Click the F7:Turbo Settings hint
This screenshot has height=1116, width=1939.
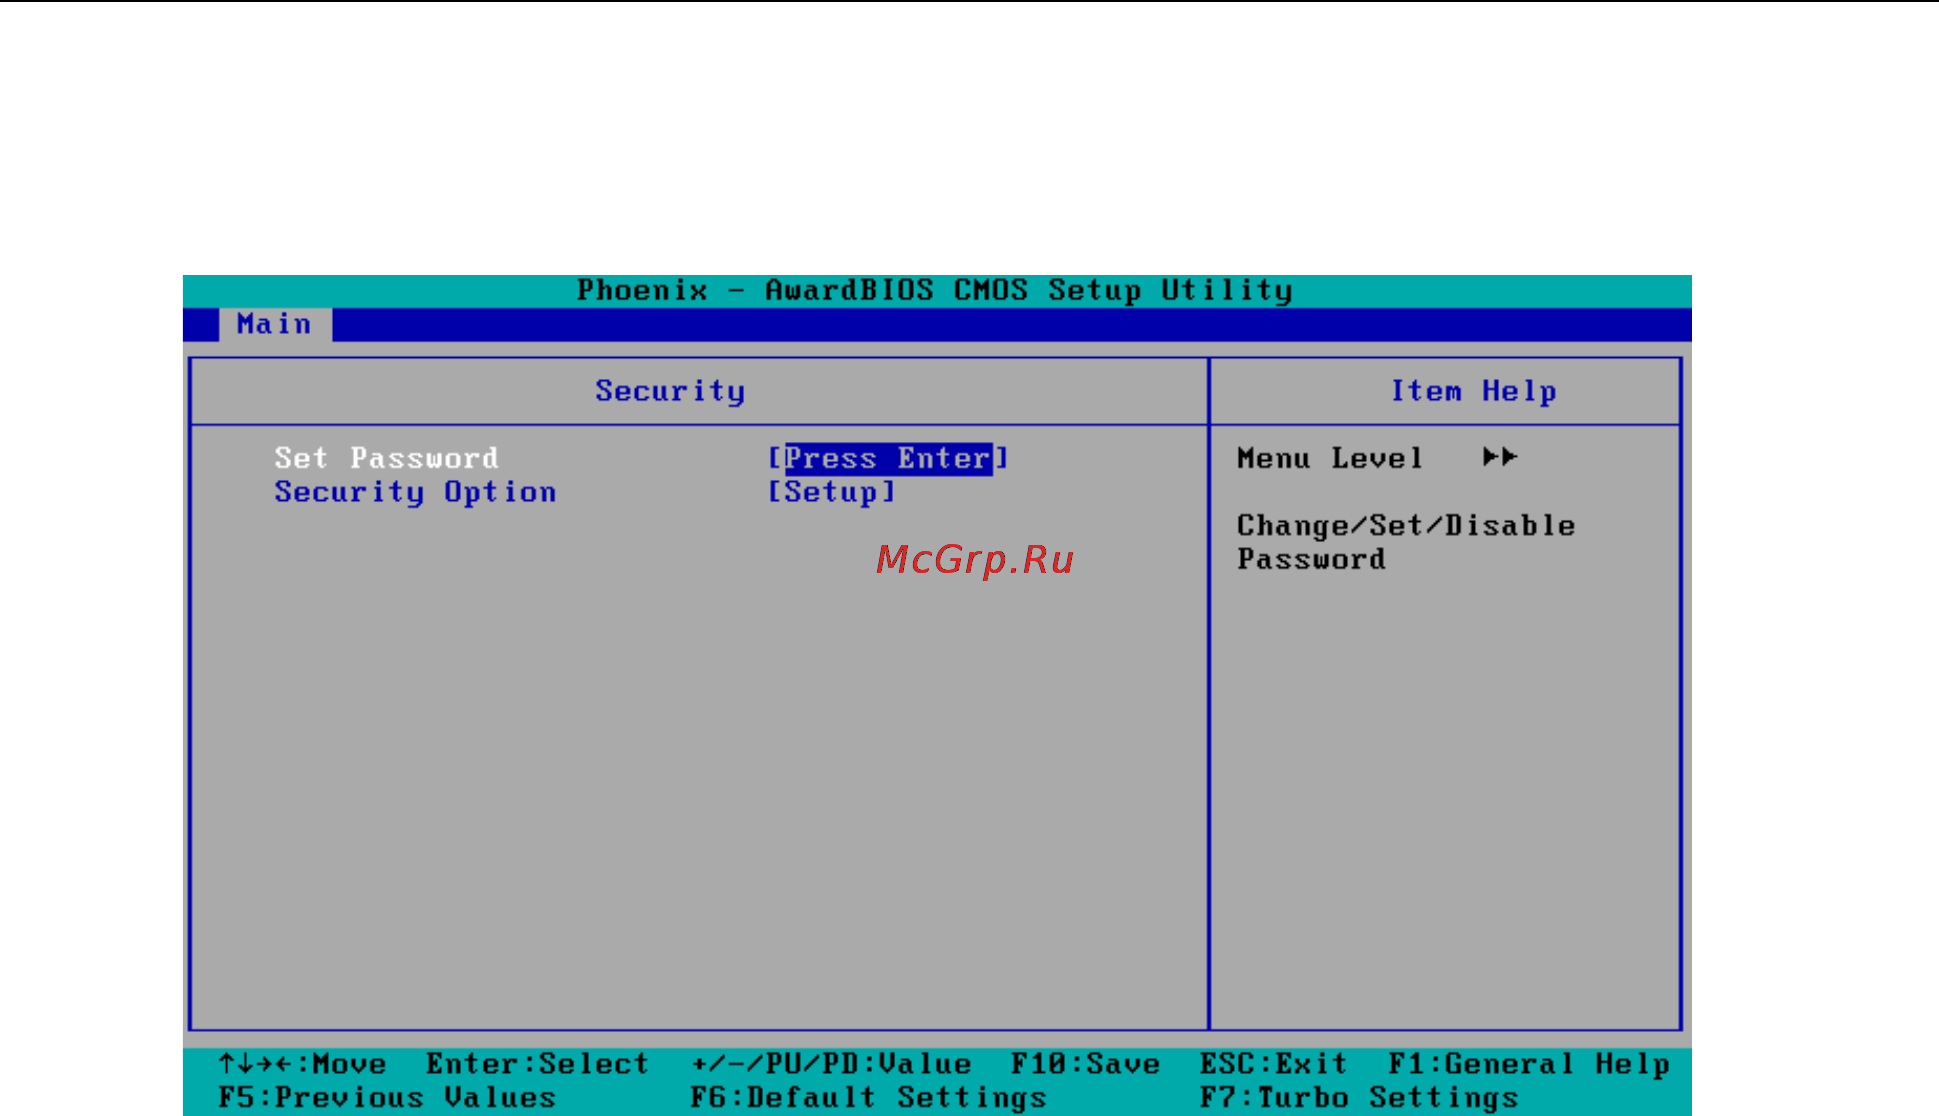point(1358,1098)
